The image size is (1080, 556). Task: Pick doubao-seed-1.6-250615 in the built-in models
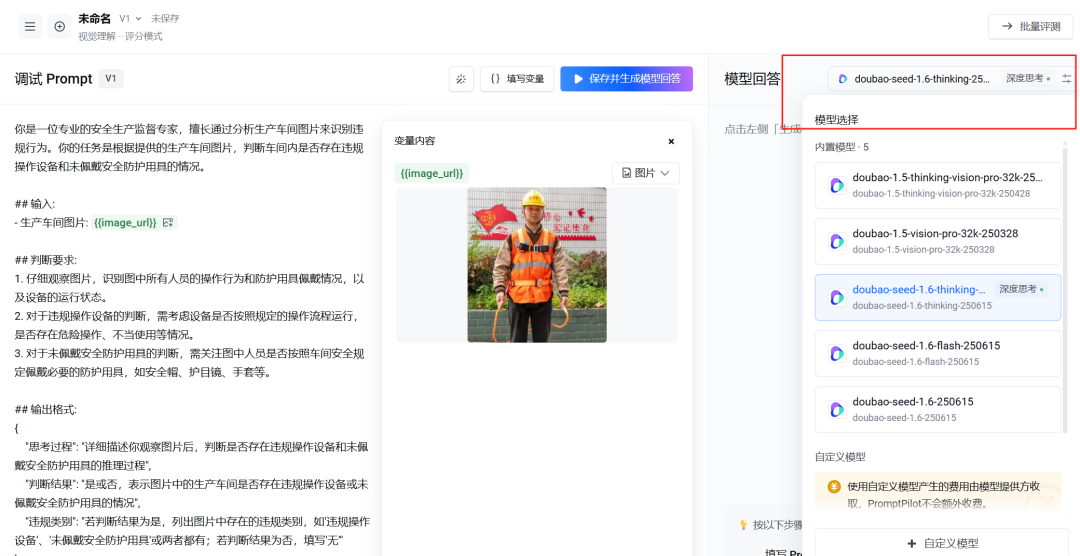(937, 409)
